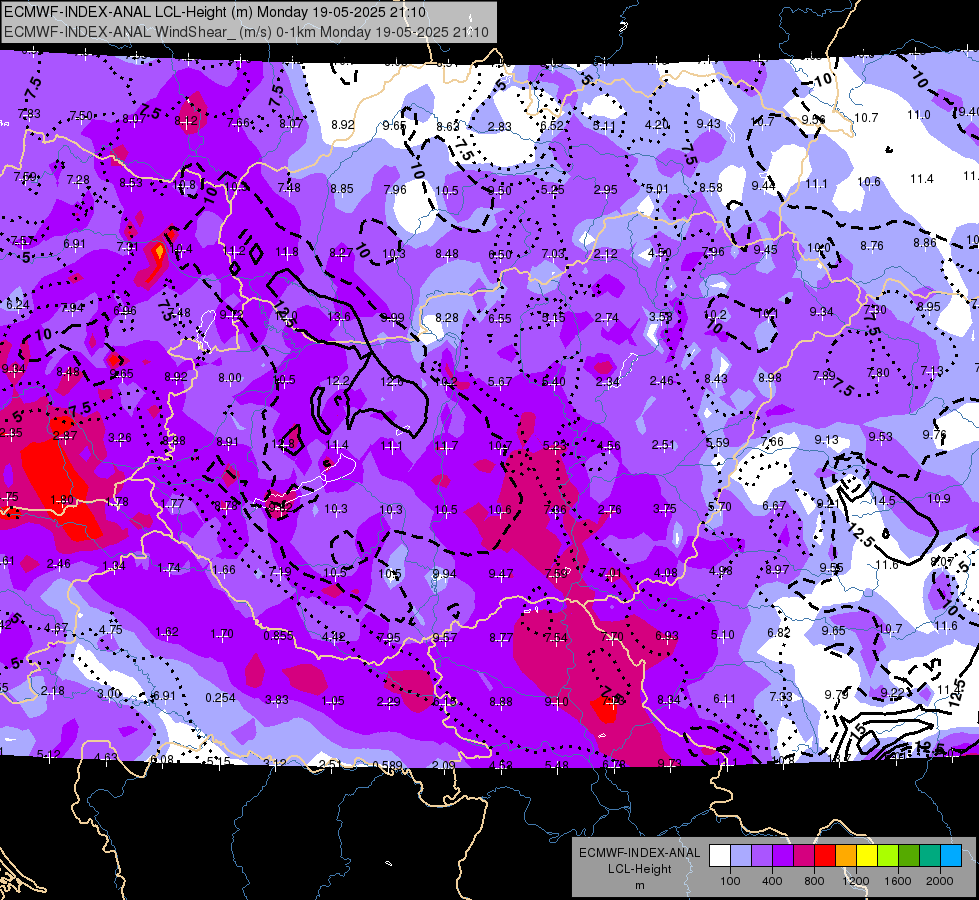This screenshot has height=900, width=979.
Task: Click the map value 13.6
Action: [338, 317]
